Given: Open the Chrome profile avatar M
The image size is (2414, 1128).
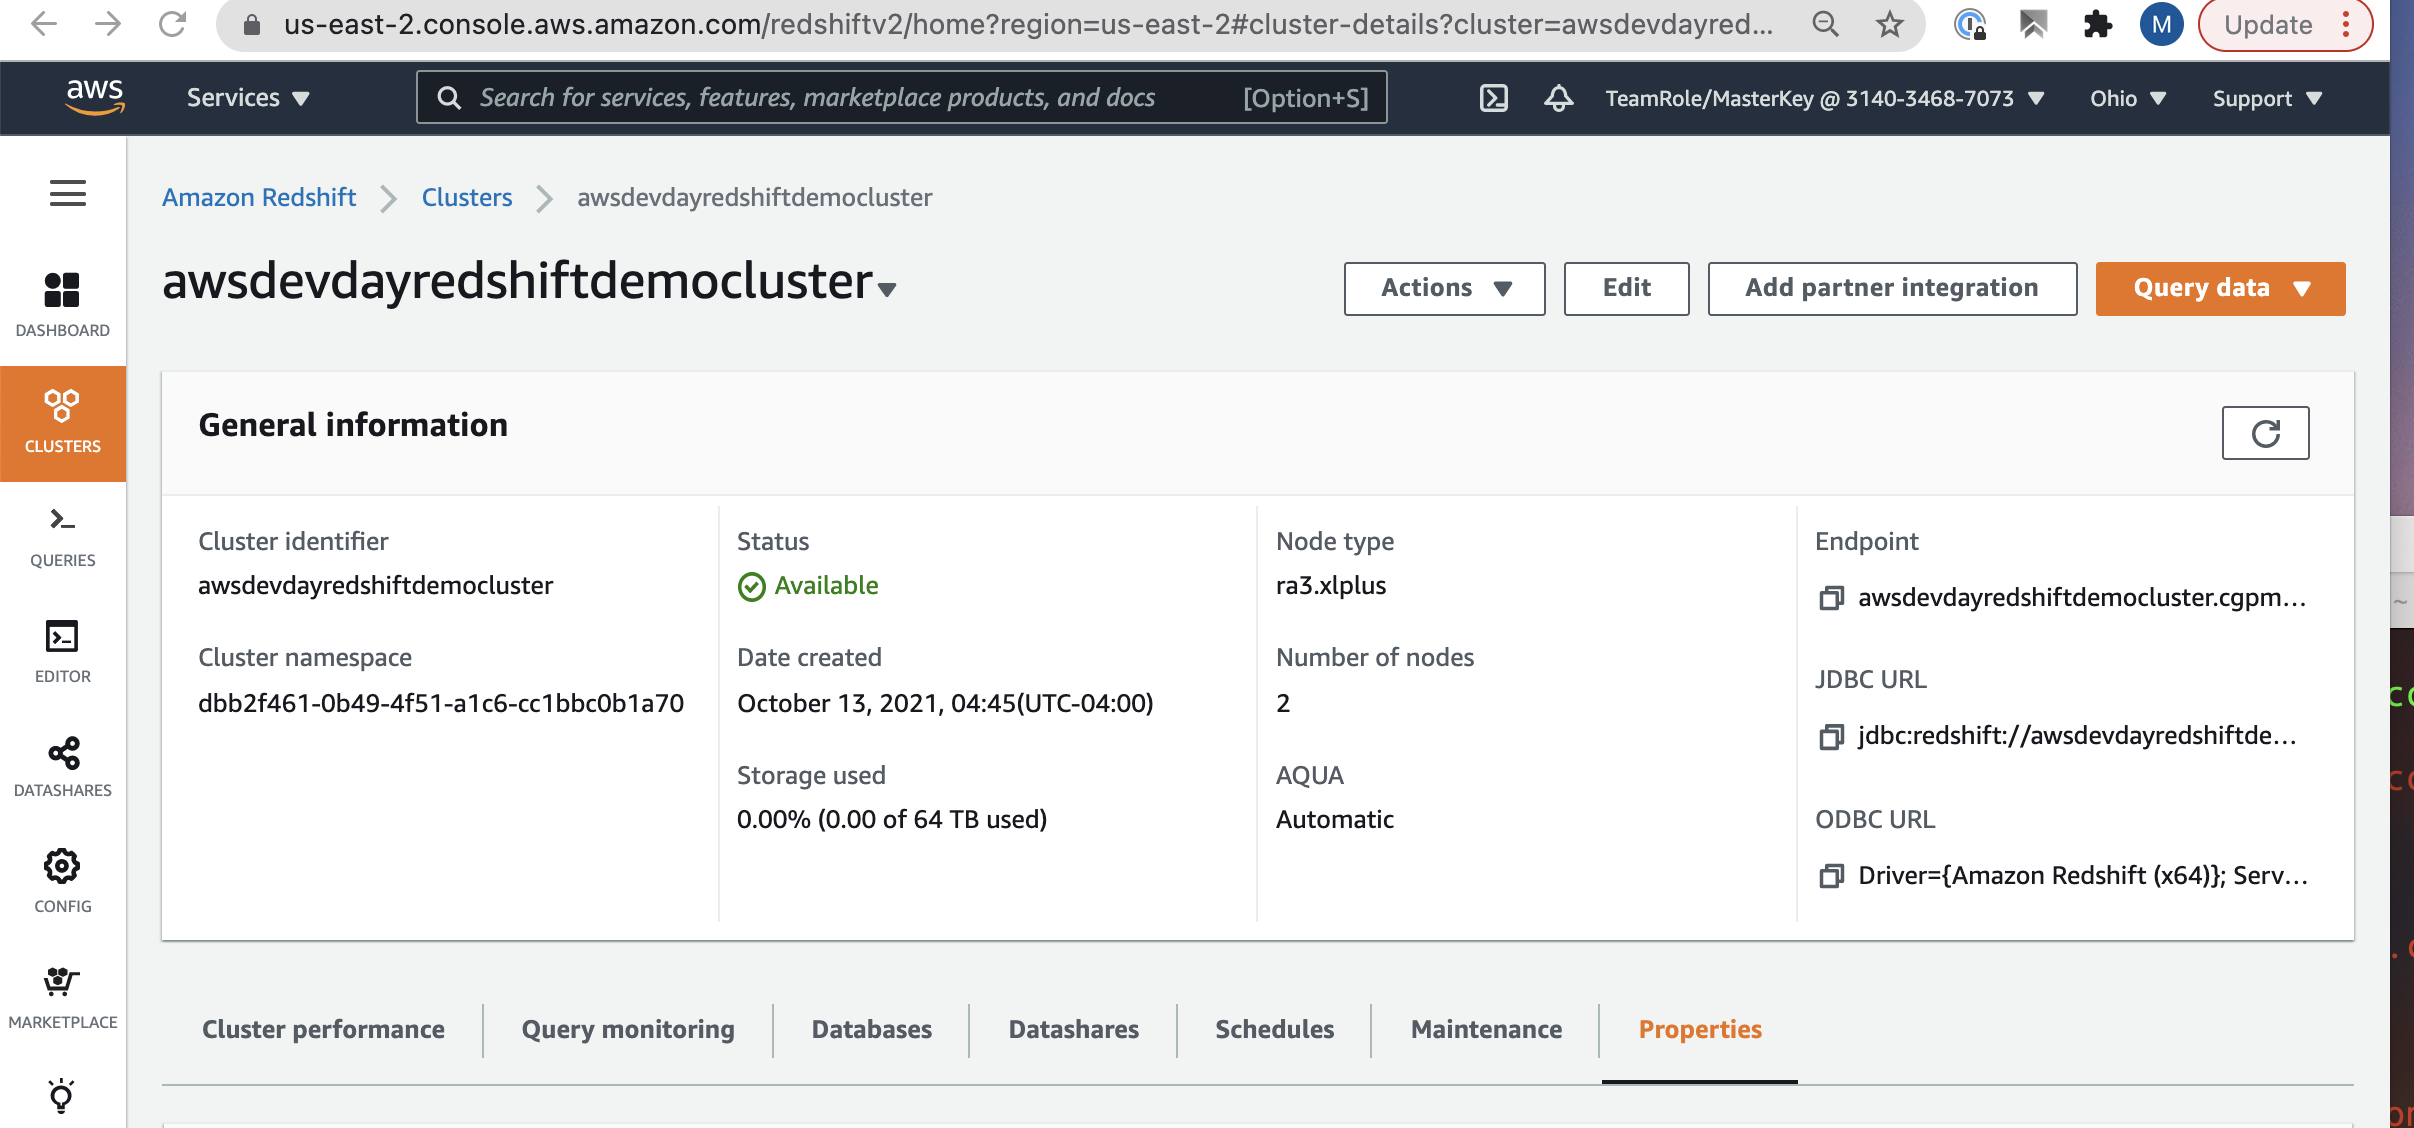Looking at the screenshot, I should pyautogui.click(x=2161, y=24).
